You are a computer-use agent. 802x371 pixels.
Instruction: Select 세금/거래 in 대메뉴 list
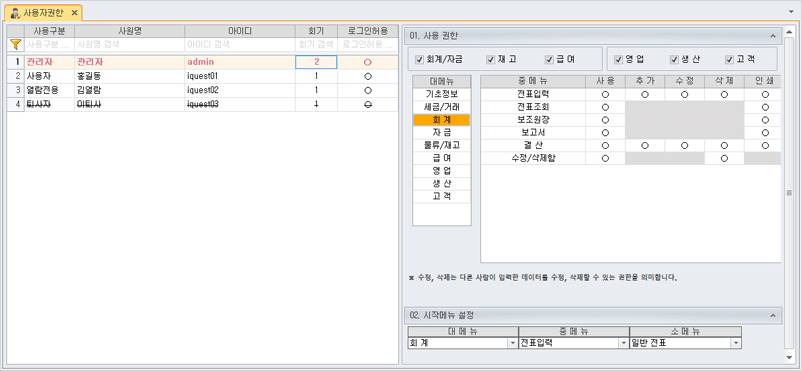442,107
